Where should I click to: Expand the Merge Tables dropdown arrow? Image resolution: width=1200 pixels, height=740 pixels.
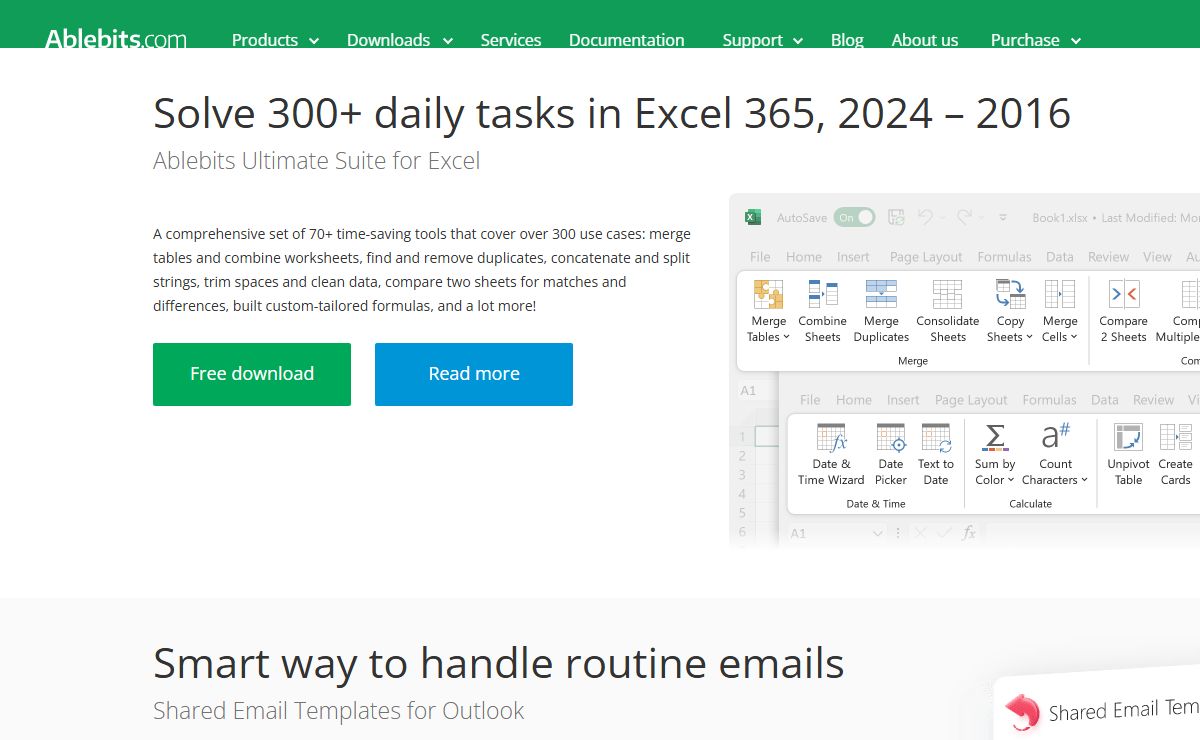click(786, 337)
